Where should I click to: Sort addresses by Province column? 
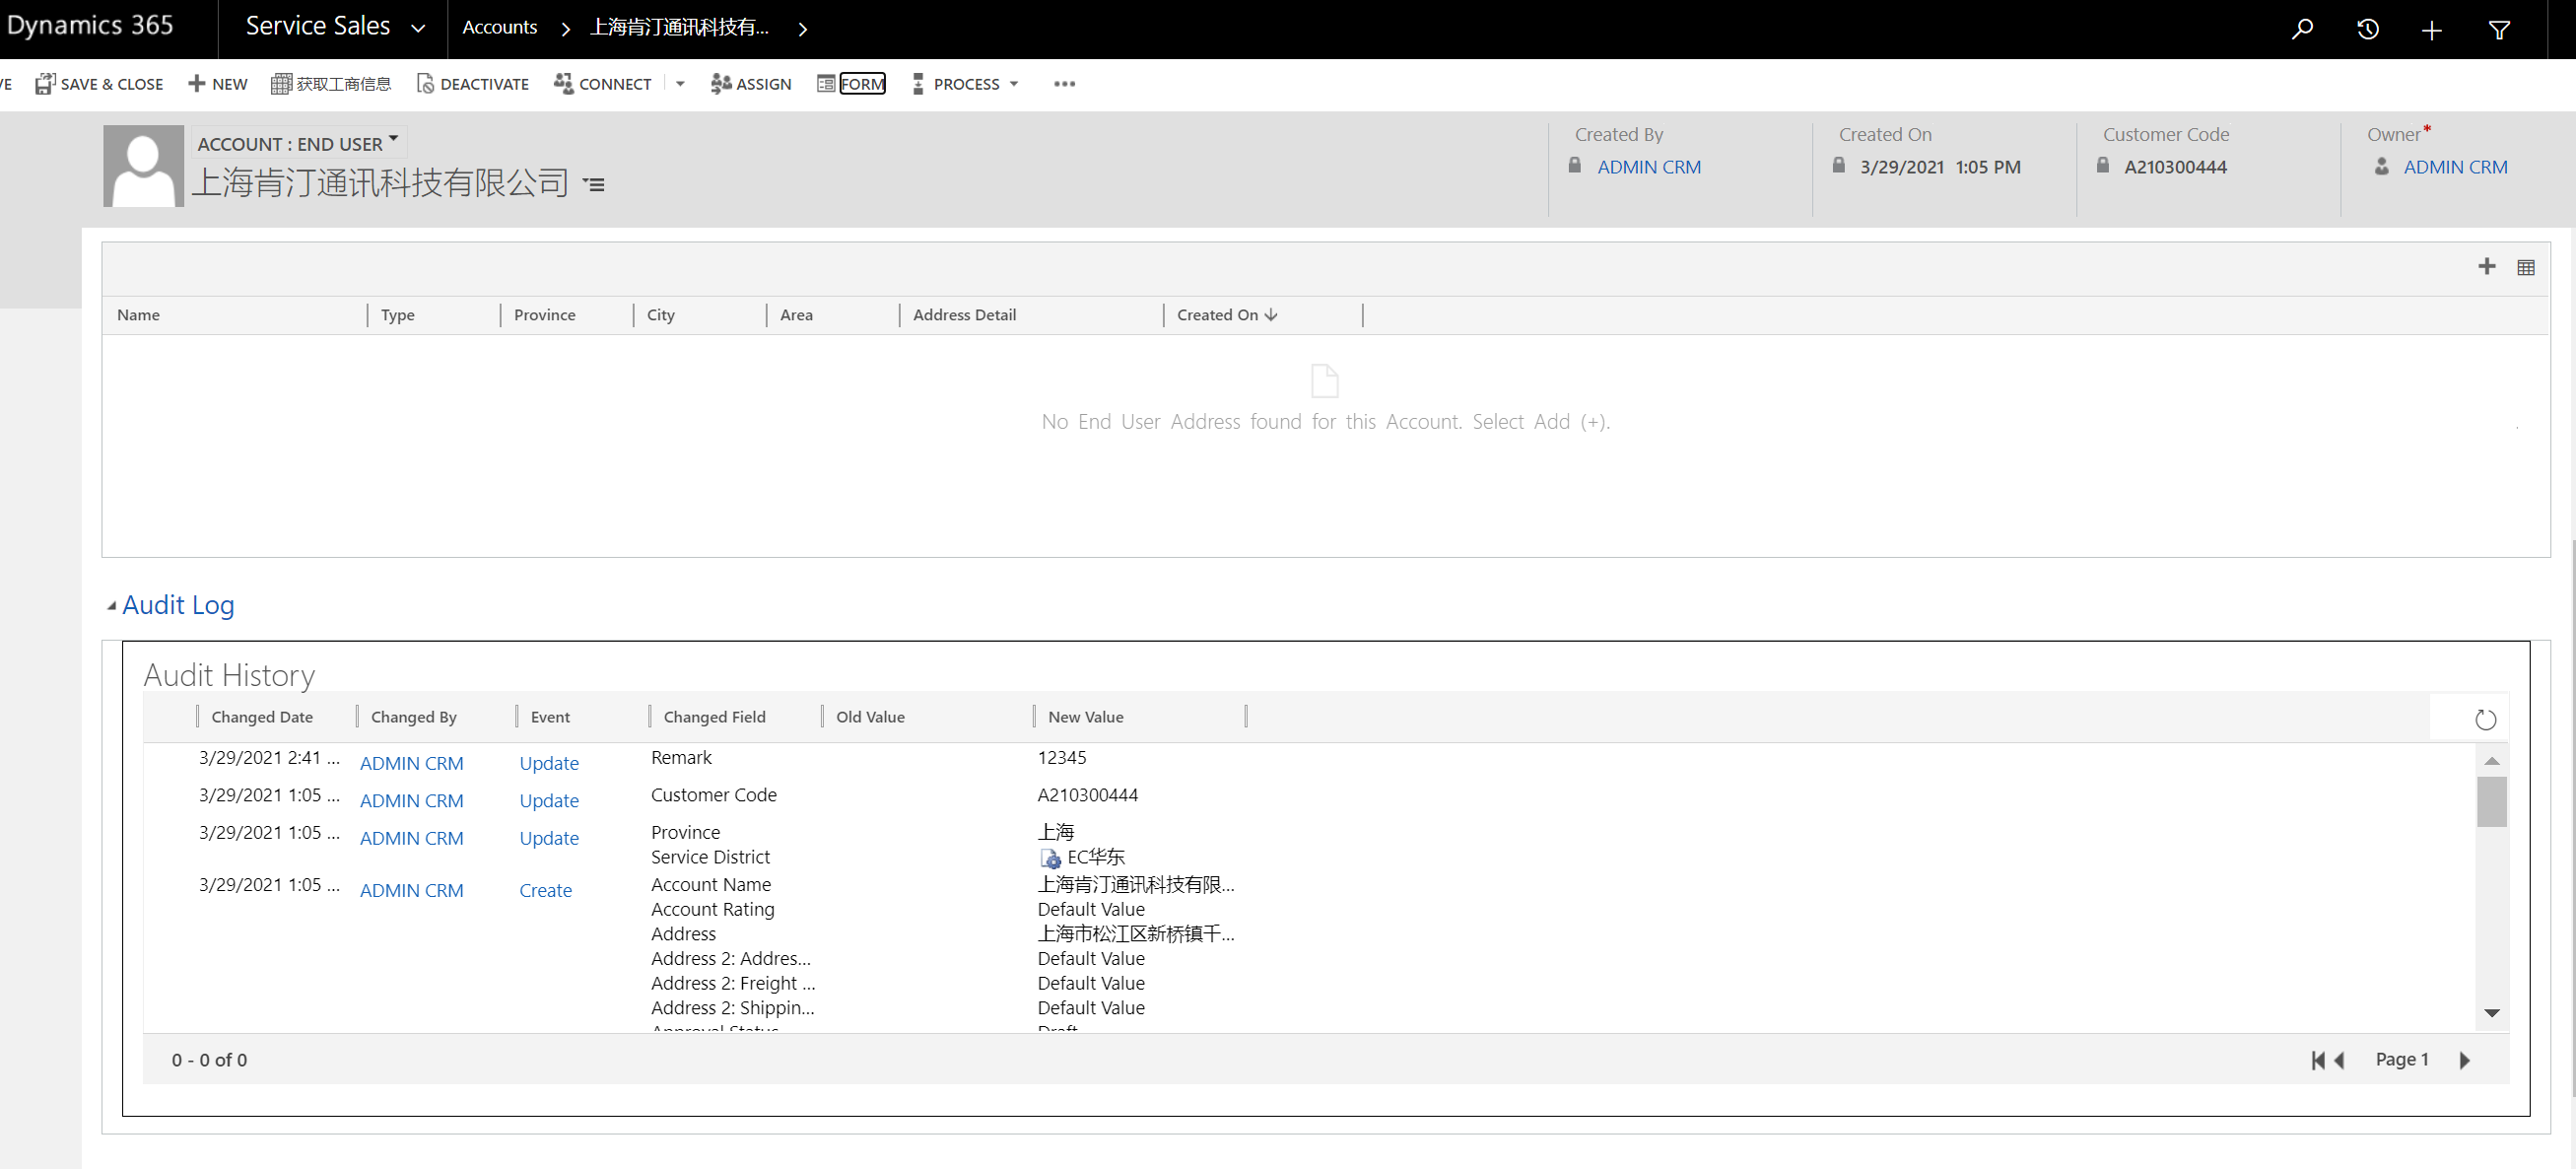coord(544,315)
